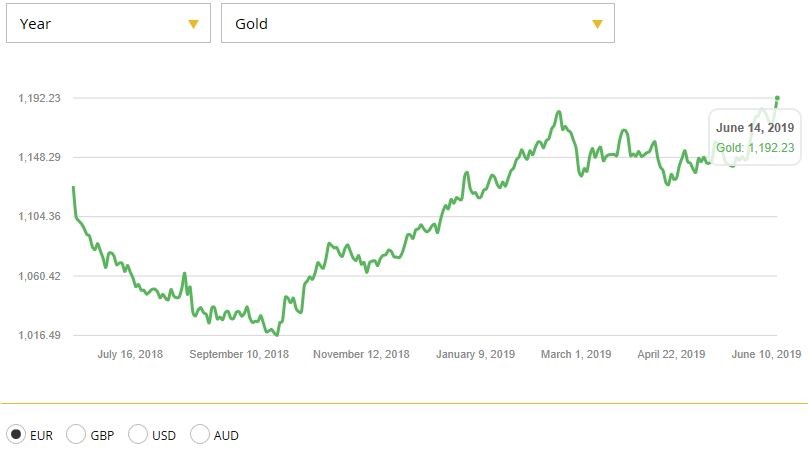Click the Year dropdown arrow icon
809x450 pixels.
click(x=194, y=24)
